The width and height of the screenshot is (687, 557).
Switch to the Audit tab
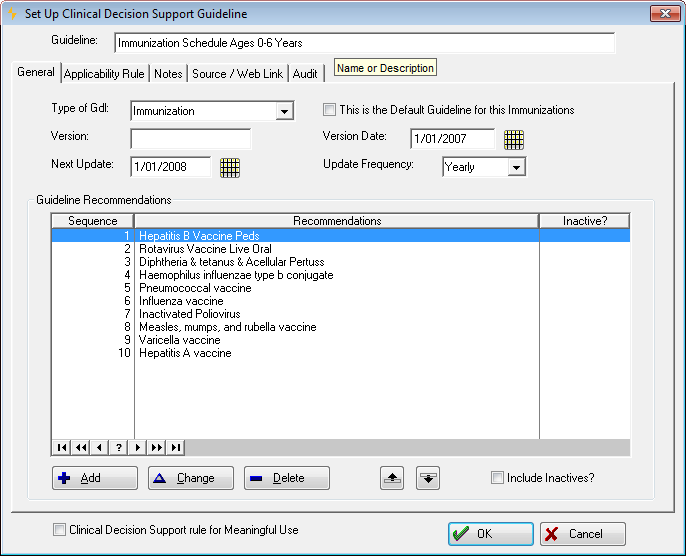(x=305, y=74)
